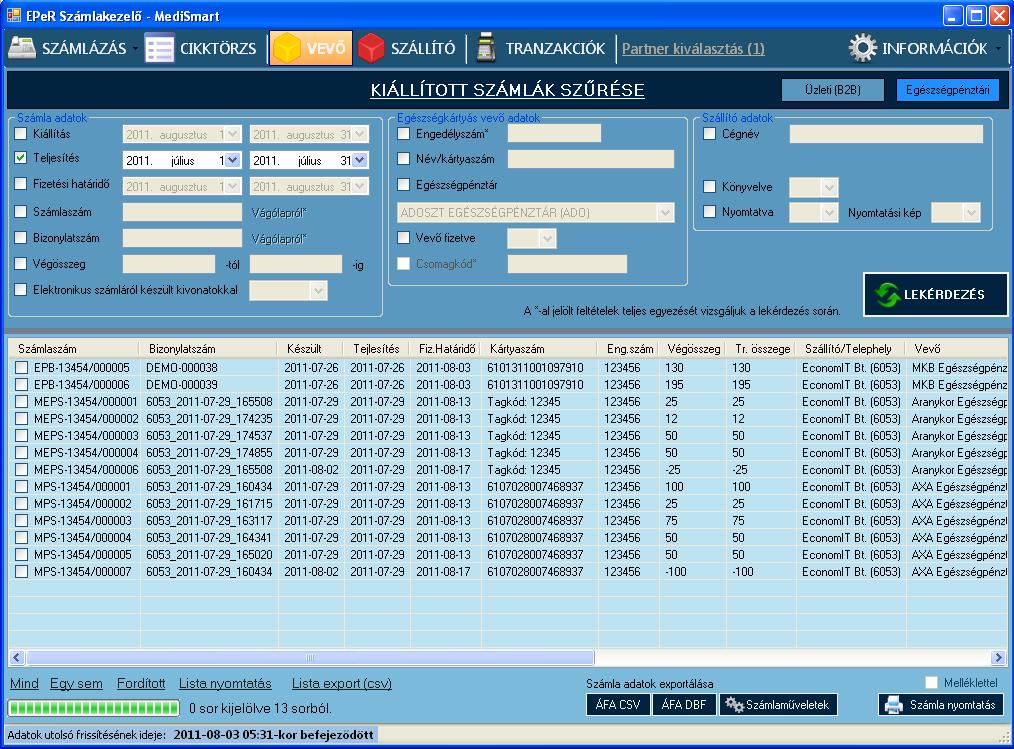1014x749 pixels.
Task: Invert the selection with Fordított link
Action: click(141, 683)
